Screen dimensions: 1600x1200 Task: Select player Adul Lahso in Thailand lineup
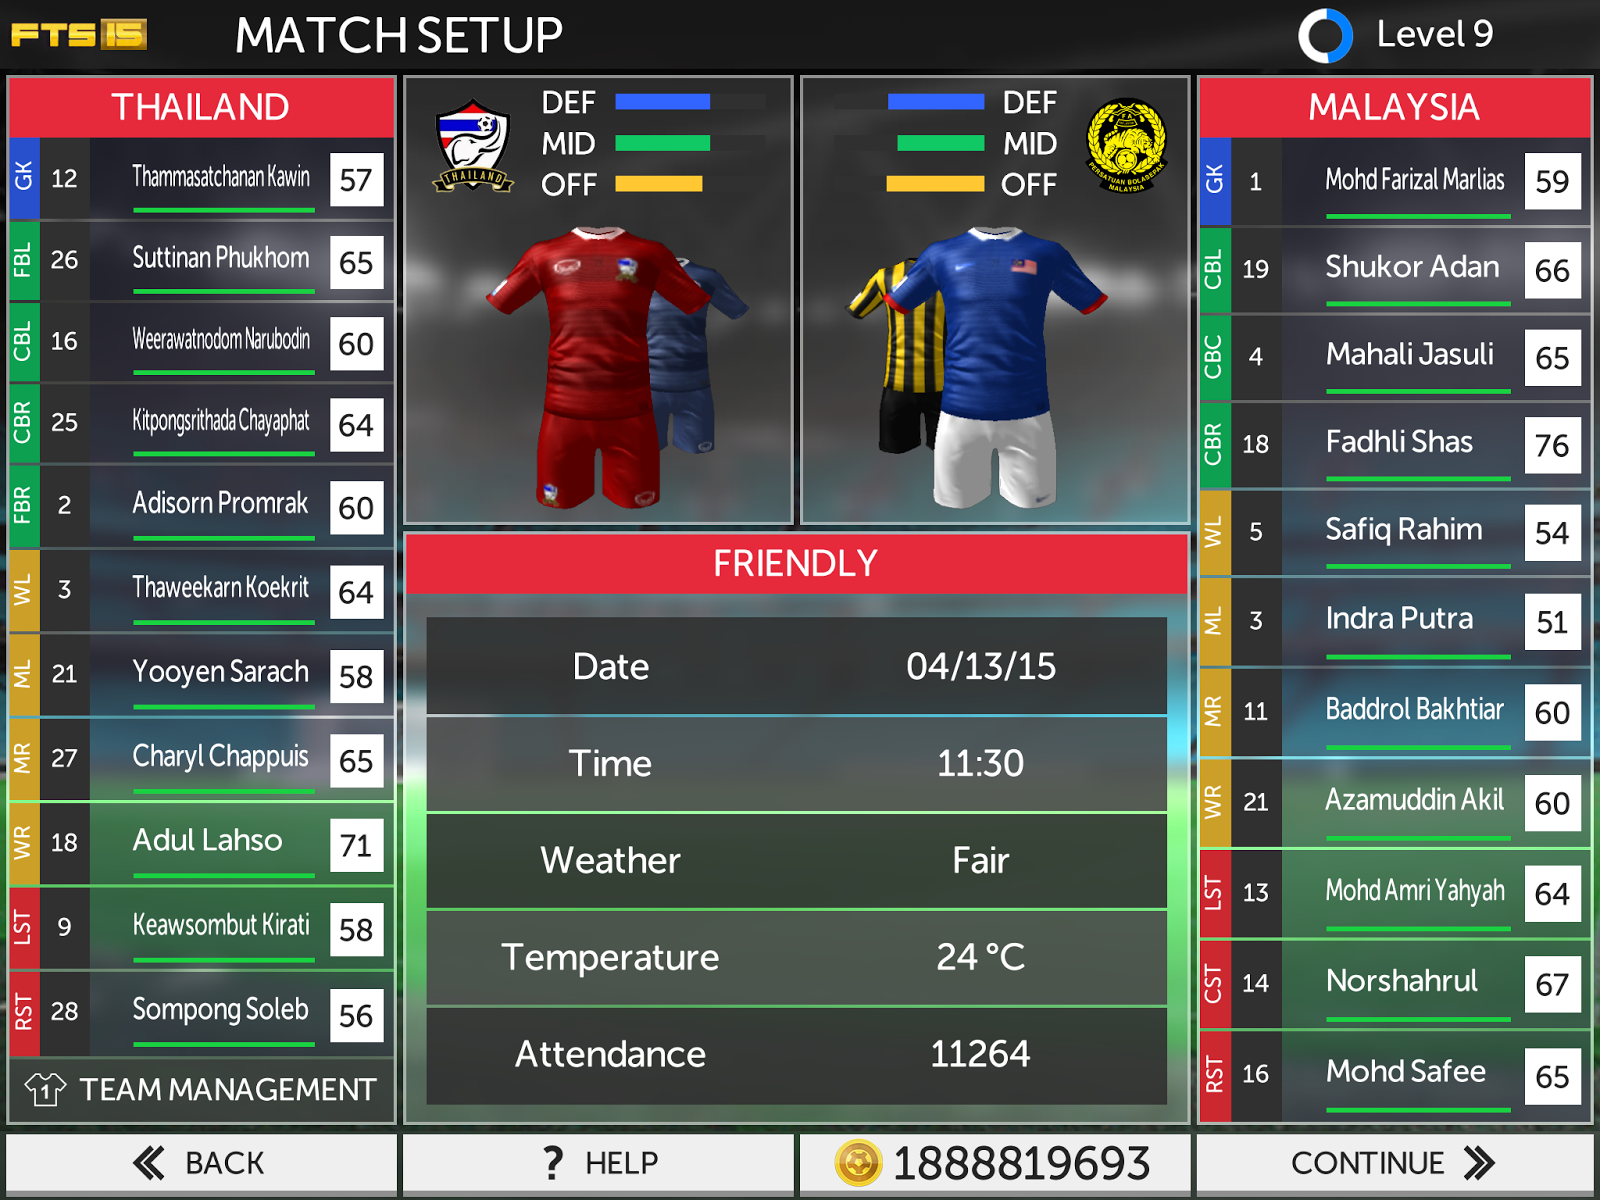[x=201, y=843]
